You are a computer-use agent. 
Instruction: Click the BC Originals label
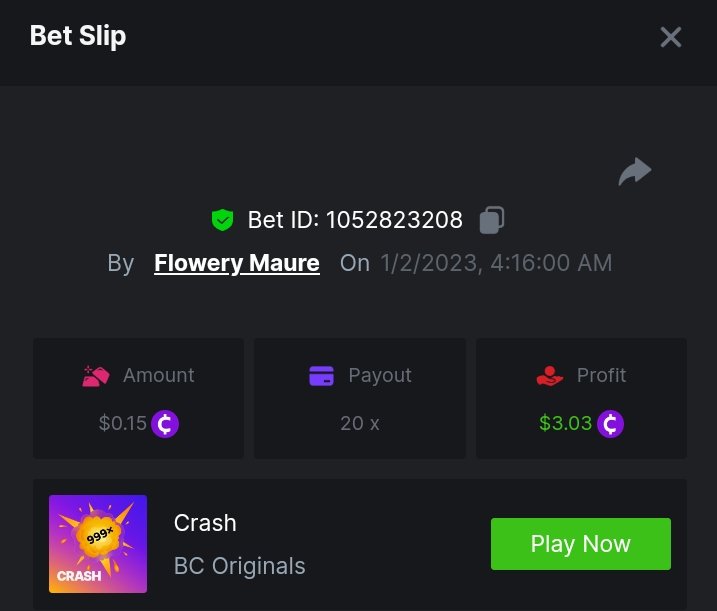[x=240, y=566]
